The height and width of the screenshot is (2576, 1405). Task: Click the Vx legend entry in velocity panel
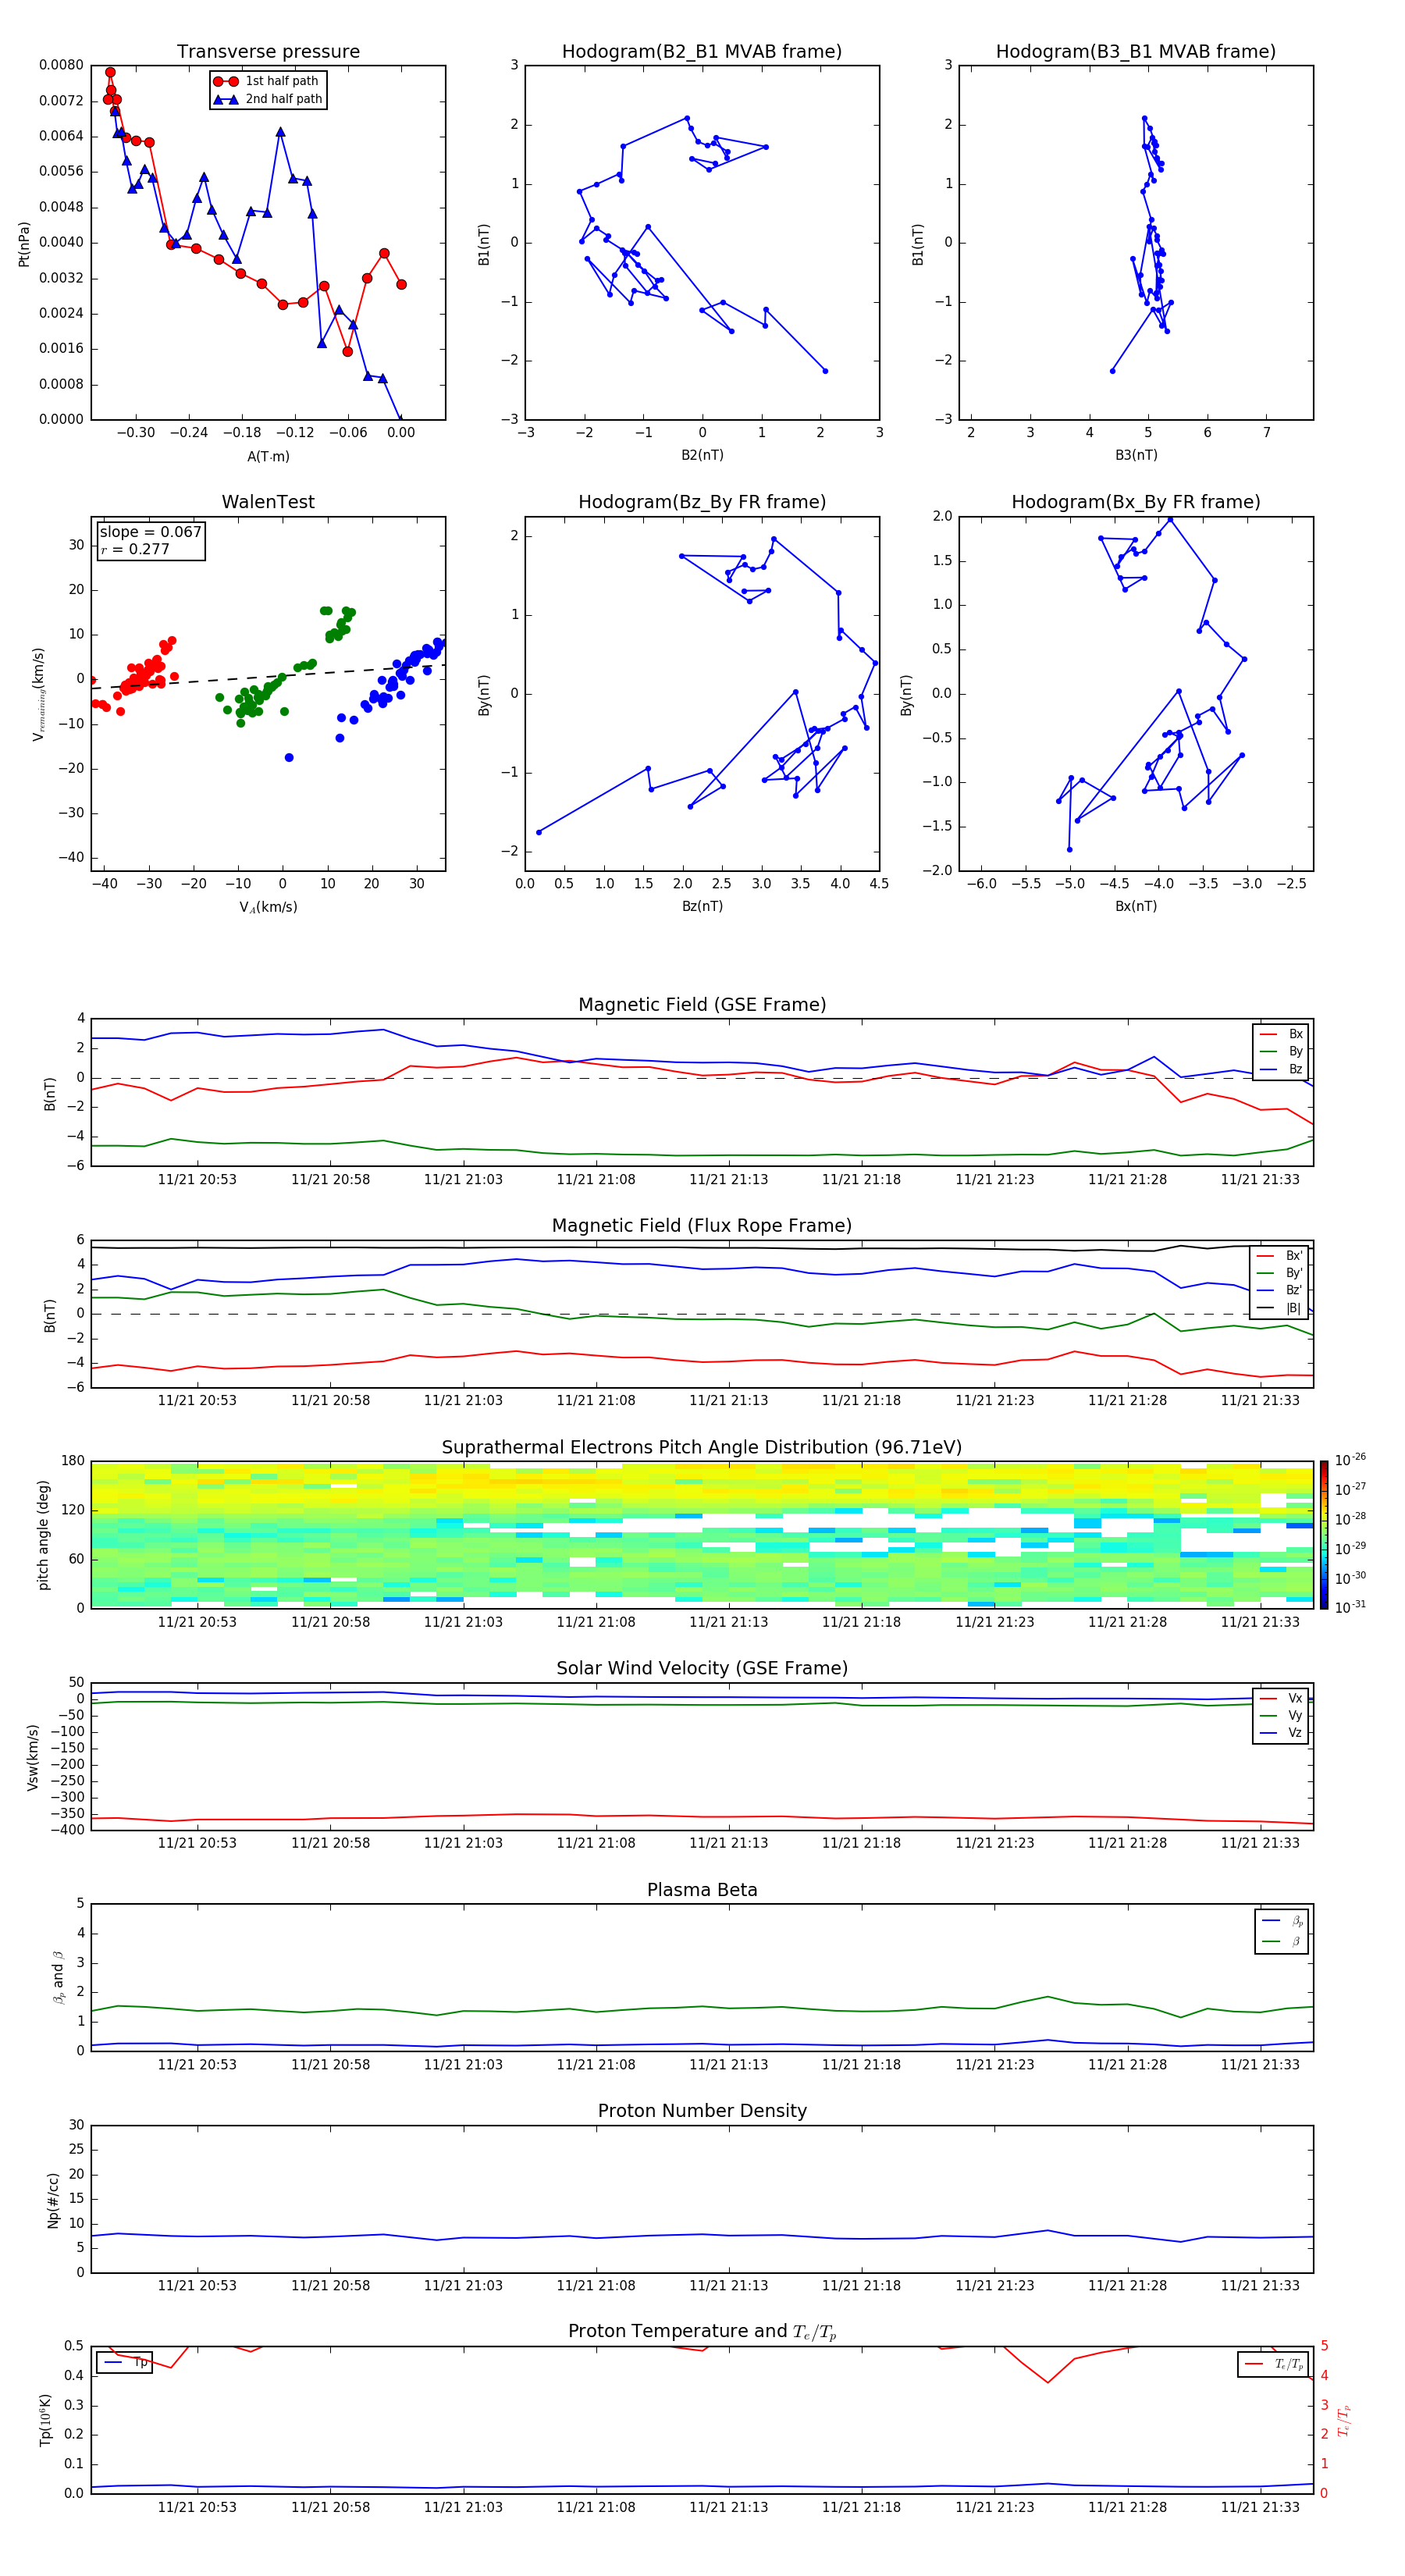[x=1282, y=1698]
